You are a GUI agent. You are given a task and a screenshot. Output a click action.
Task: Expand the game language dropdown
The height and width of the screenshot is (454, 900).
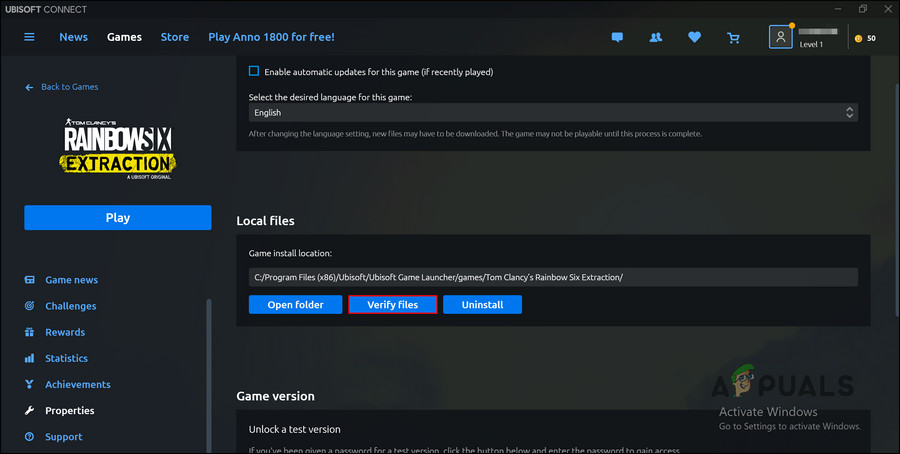point(553,113)
